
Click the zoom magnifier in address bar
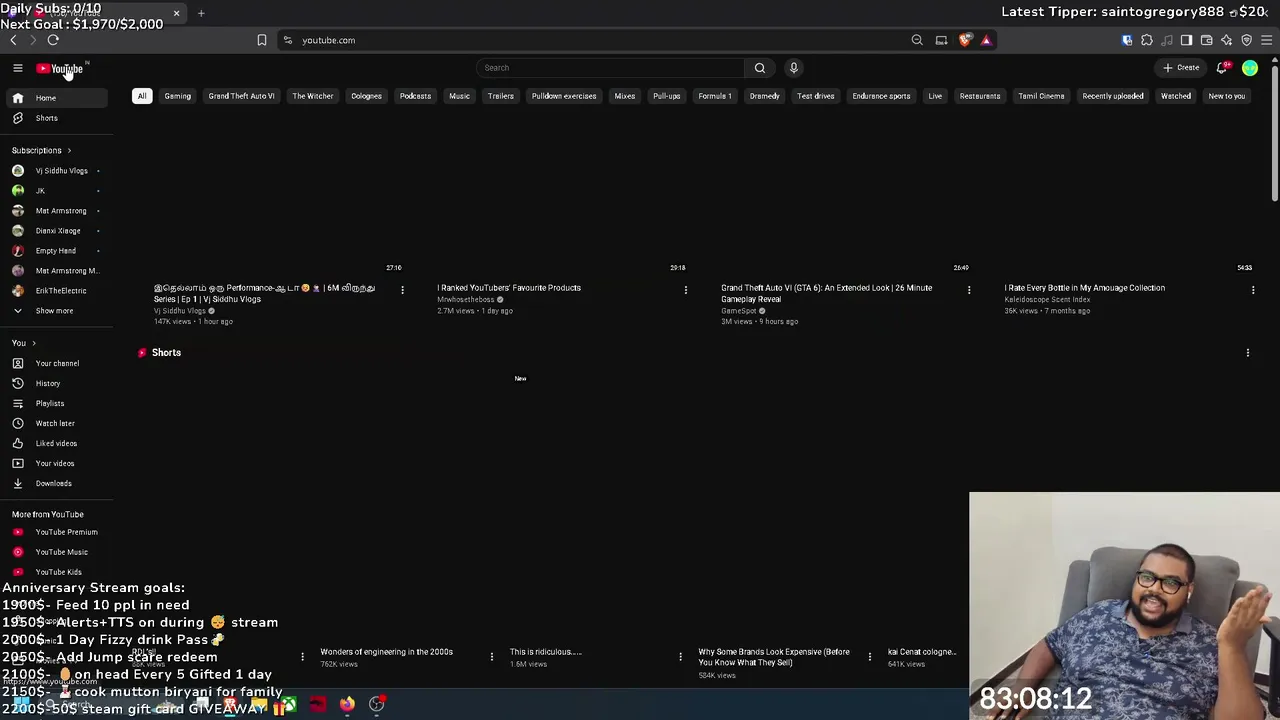[917, 40]
